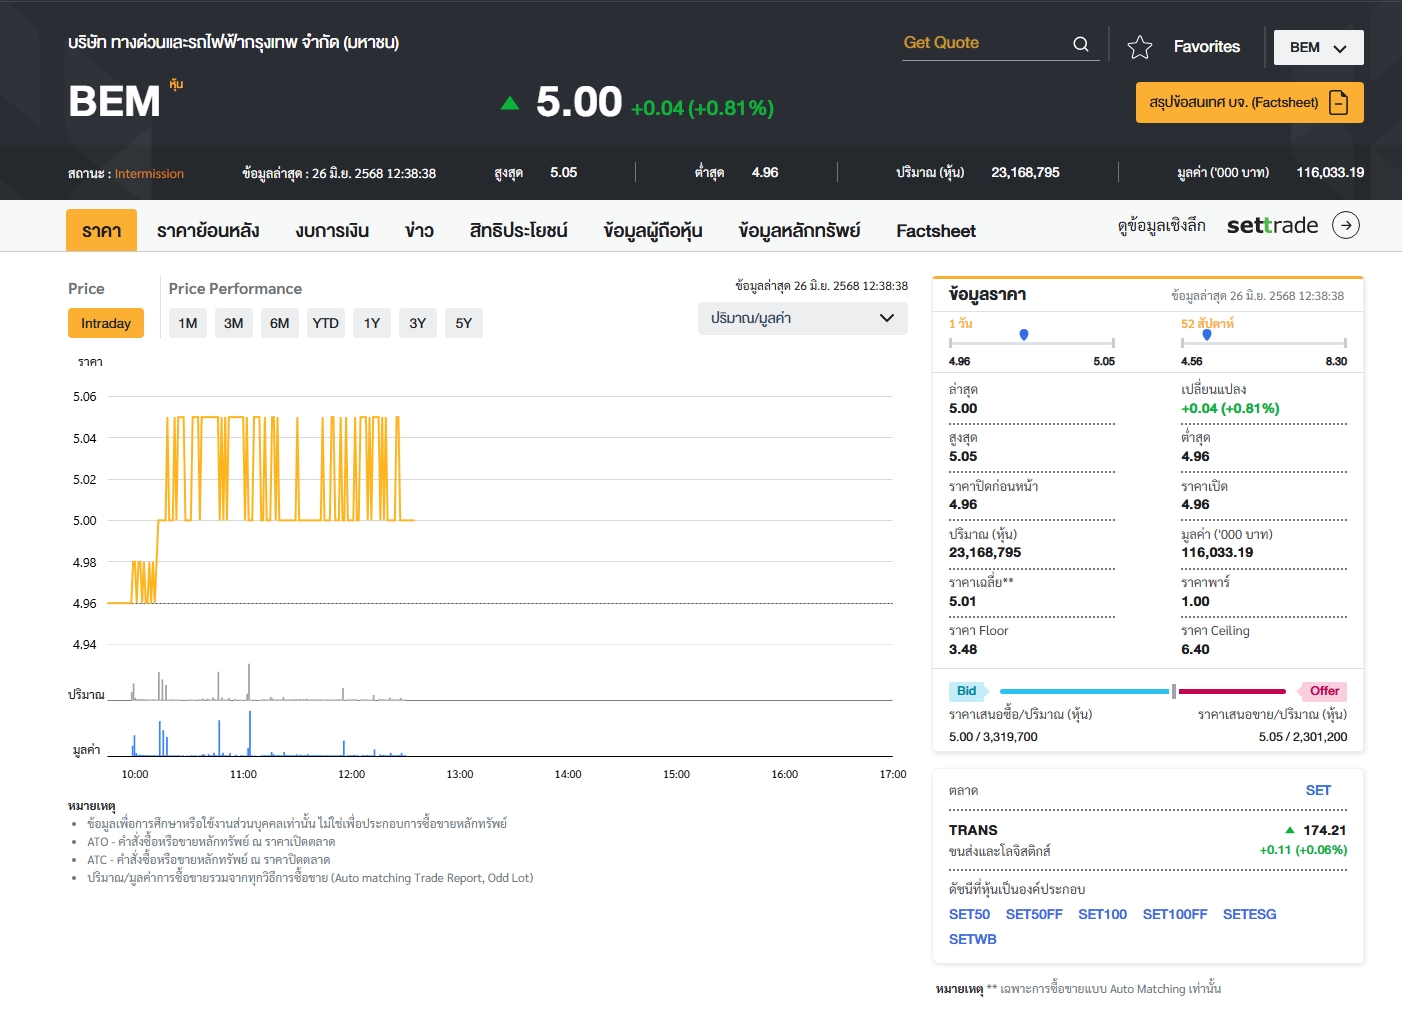Click the Intermission status text

[149, 173]
